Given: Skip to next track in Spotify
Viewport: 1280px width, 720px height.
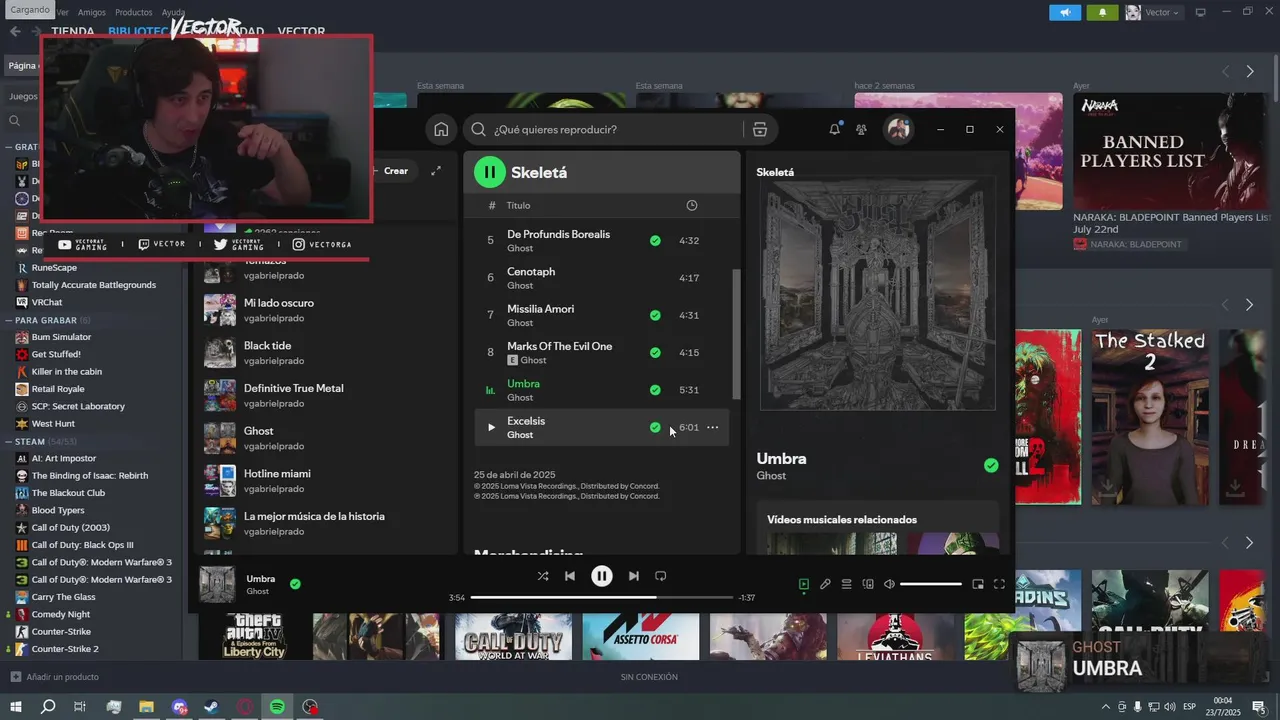Looking at the screenshot, I should [x=633, y=576].
